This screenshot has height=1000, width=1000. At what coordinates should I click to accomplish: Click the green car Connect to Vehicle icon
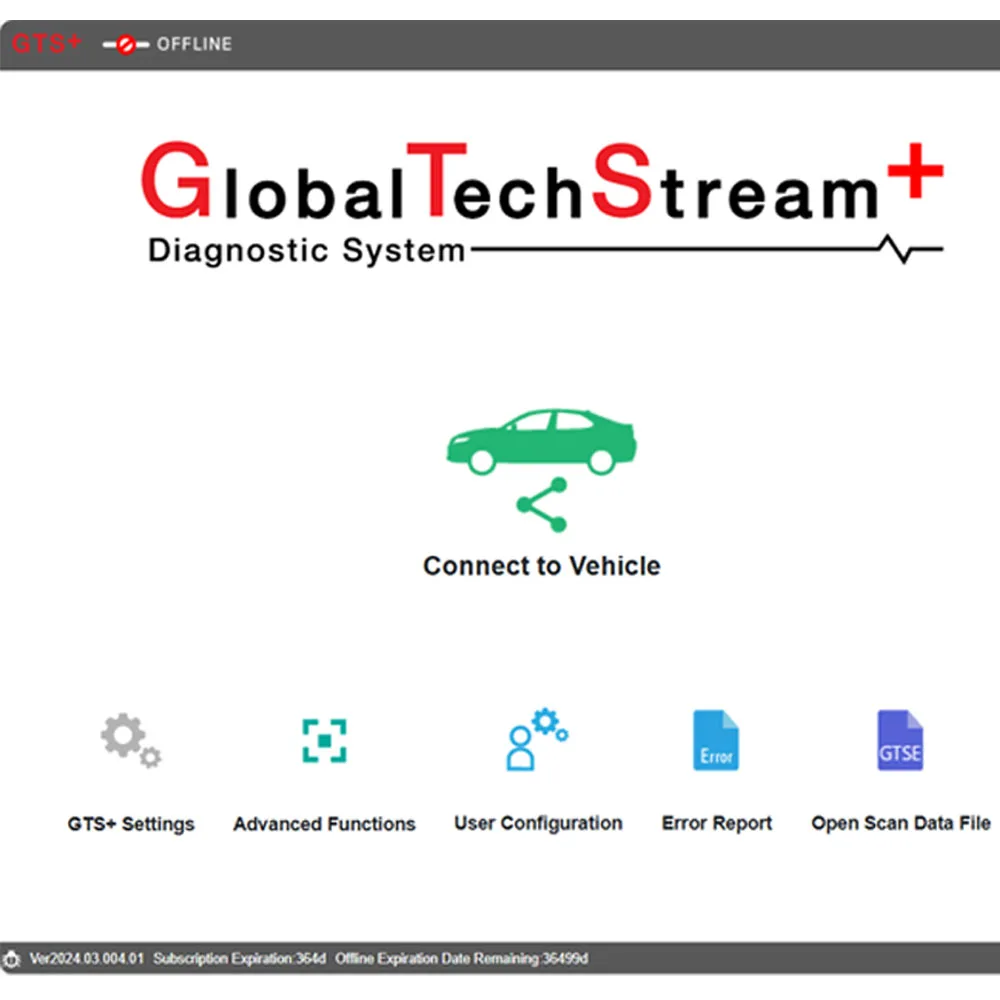tap(541, 441)
